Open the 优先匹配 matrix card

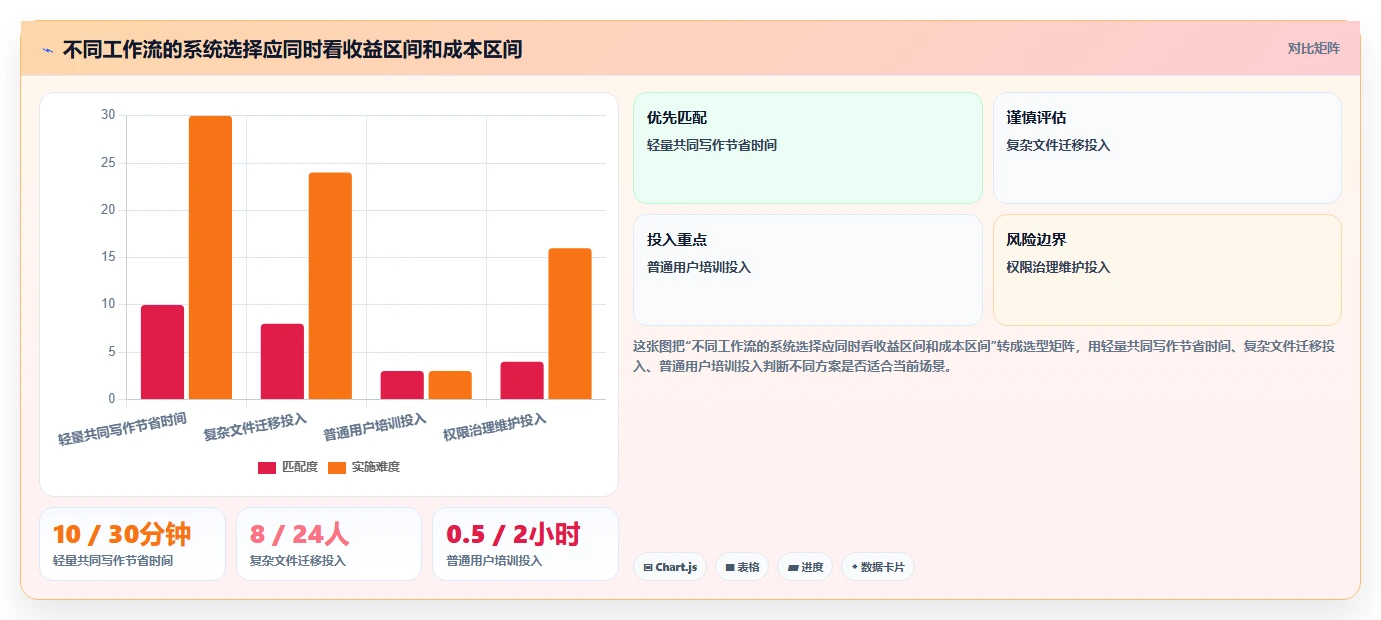[x=808, y=148]
